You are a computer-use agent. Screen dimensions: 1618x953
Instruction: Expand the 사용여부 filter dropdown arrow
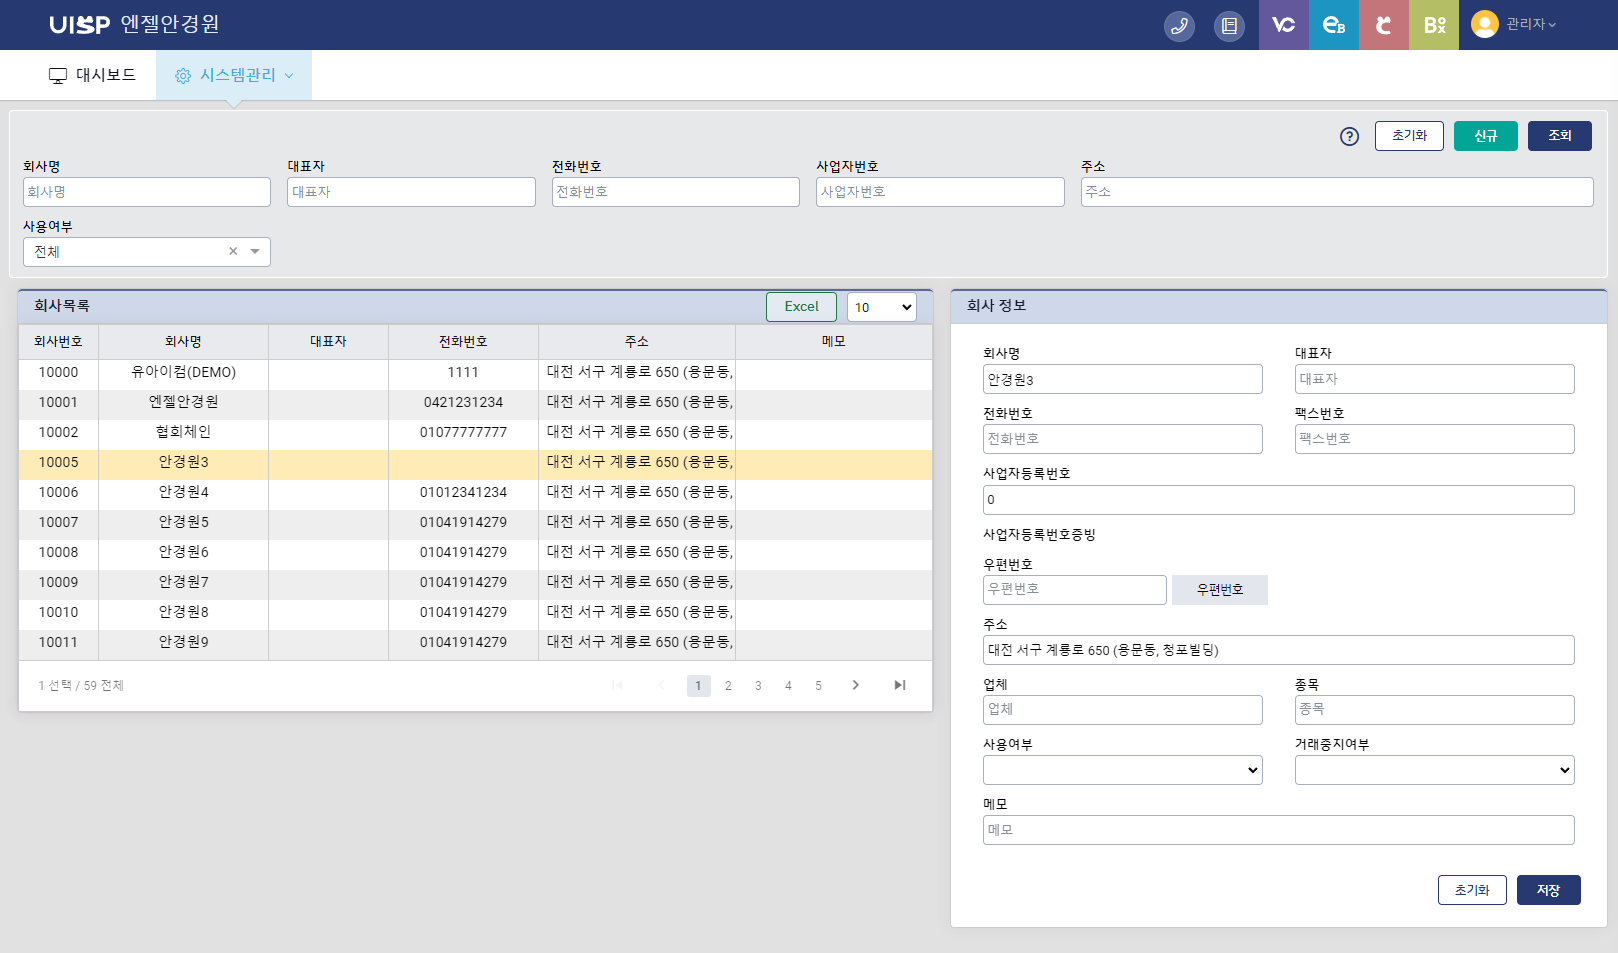[255, 251]
